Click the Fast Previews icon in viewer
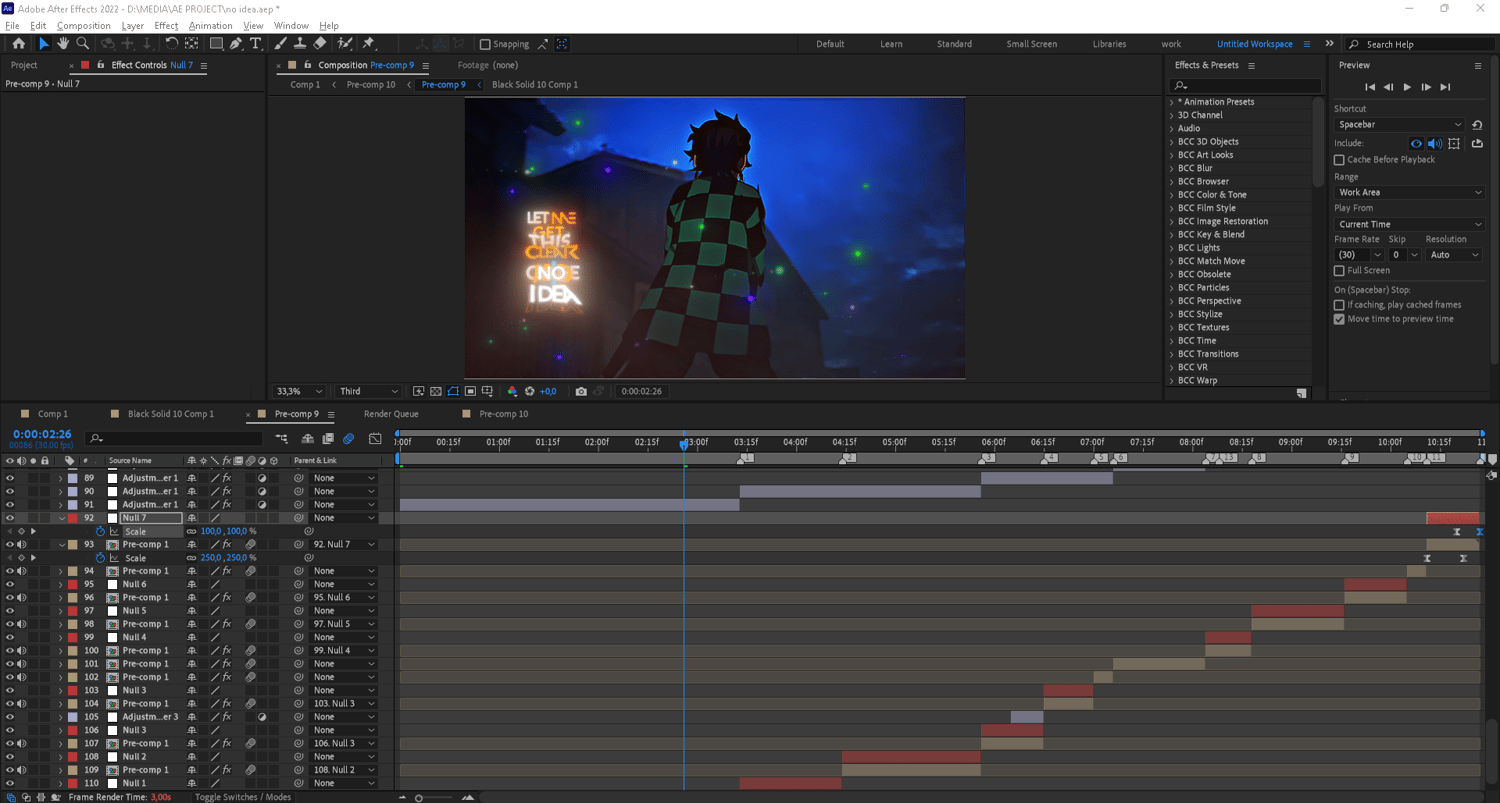 [419, 391]
